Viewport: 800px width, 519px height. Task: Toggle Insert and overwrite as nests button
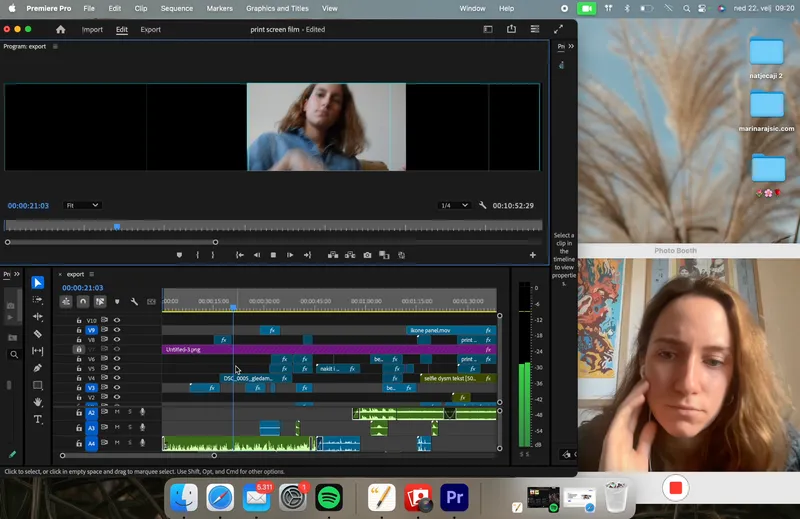pyautogui.click(x=66, y=302)
